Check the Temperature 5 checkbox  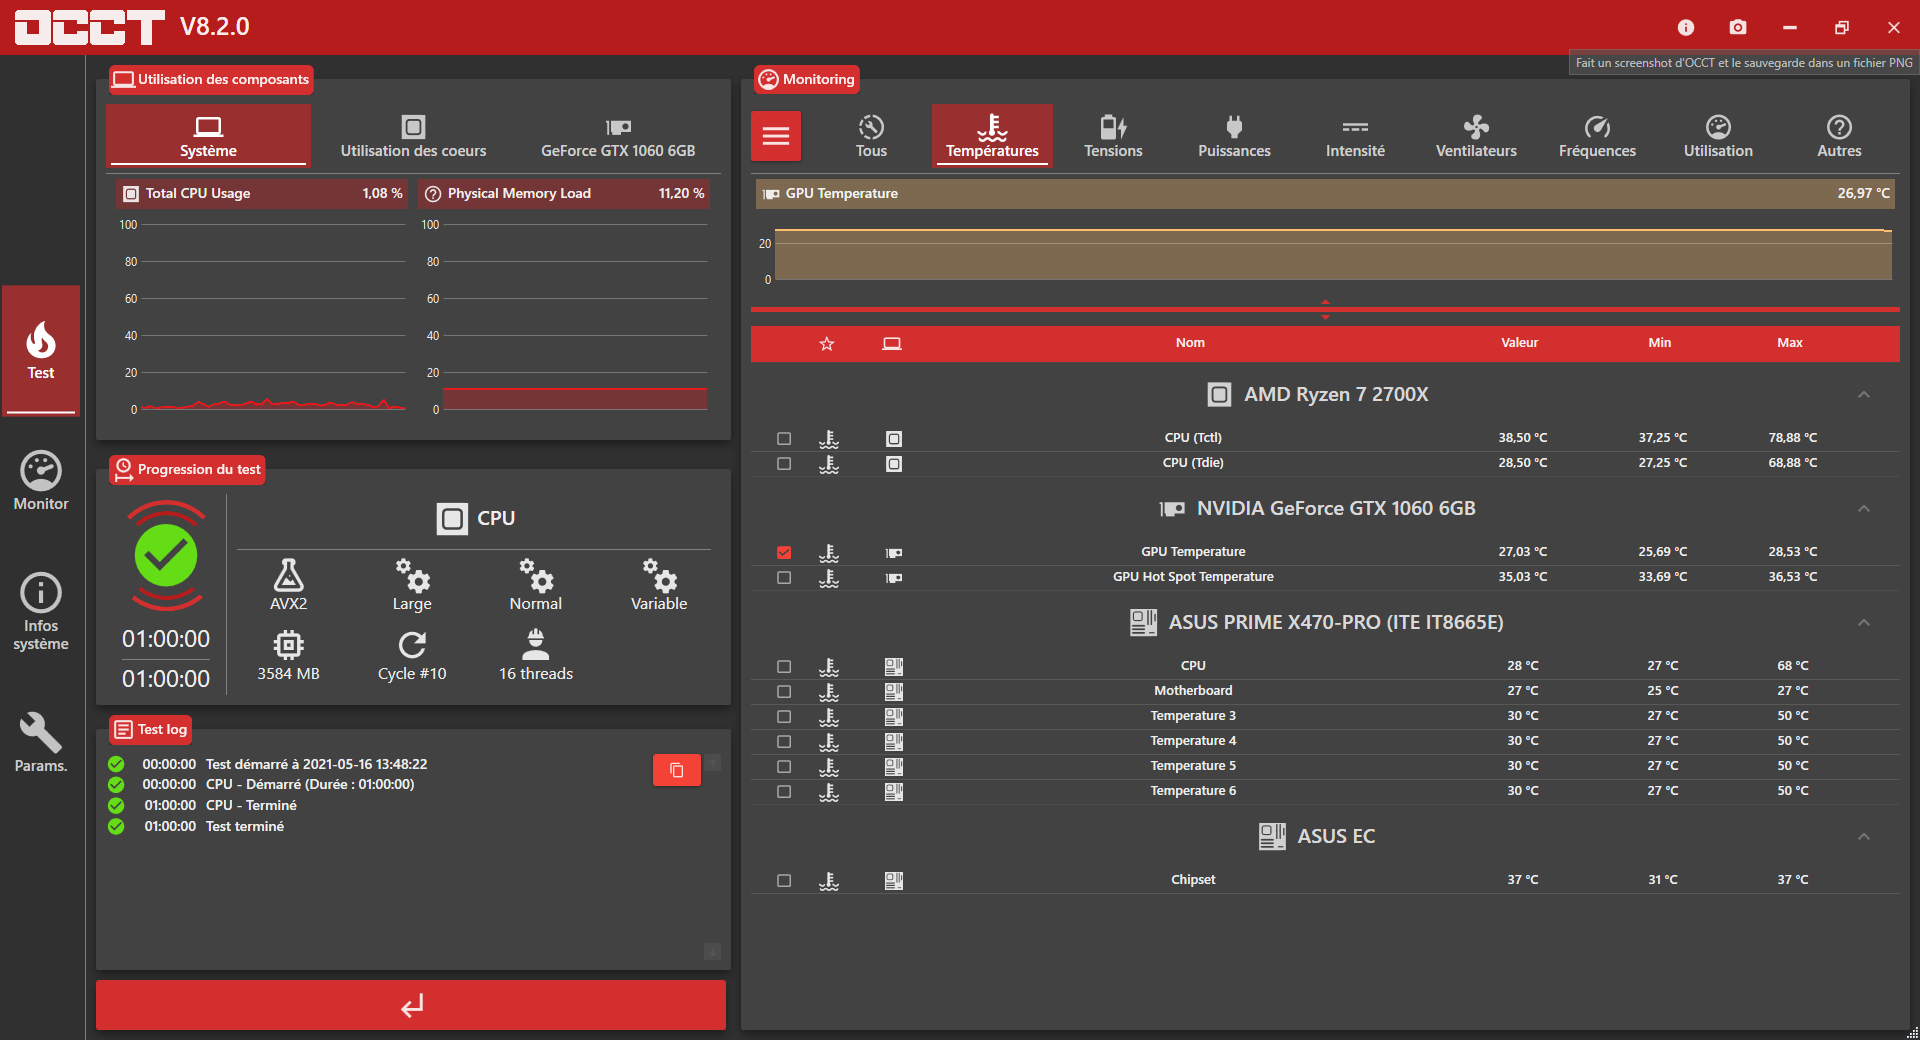click(x=784, y=767)
